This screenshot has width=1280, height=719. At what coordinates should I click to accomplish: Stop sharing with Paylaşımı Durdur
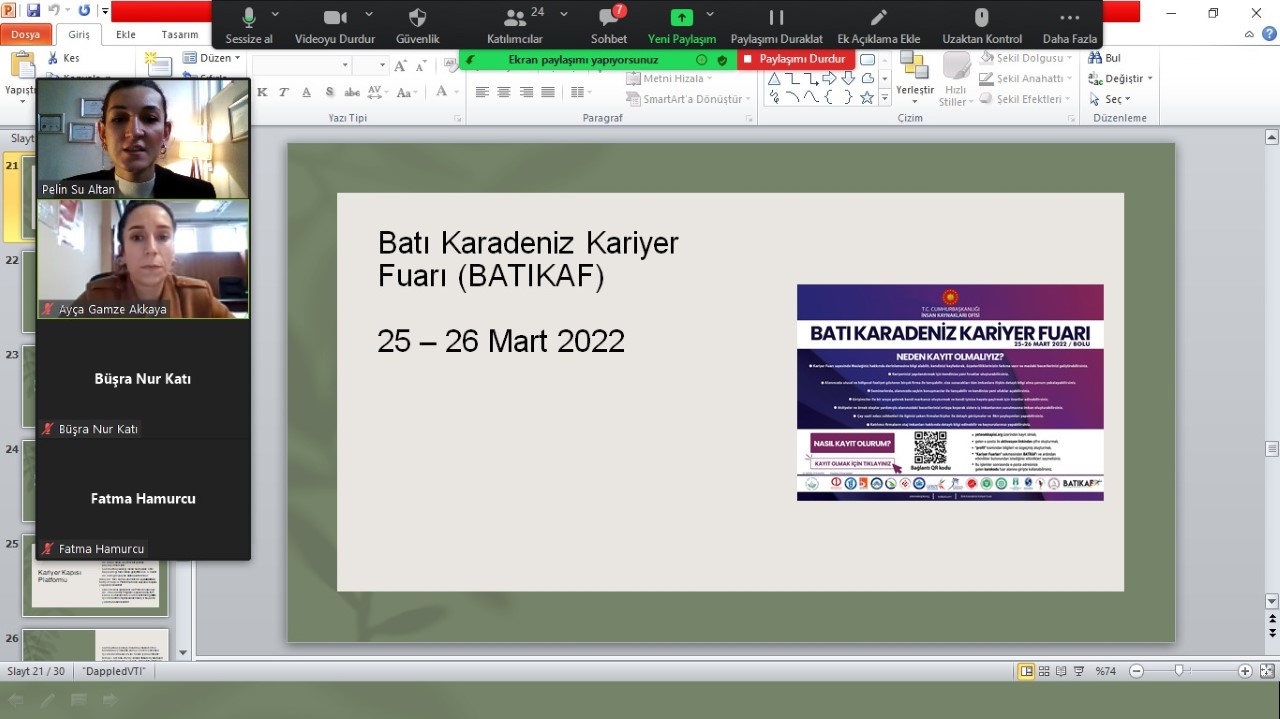[x=796, y=59]
